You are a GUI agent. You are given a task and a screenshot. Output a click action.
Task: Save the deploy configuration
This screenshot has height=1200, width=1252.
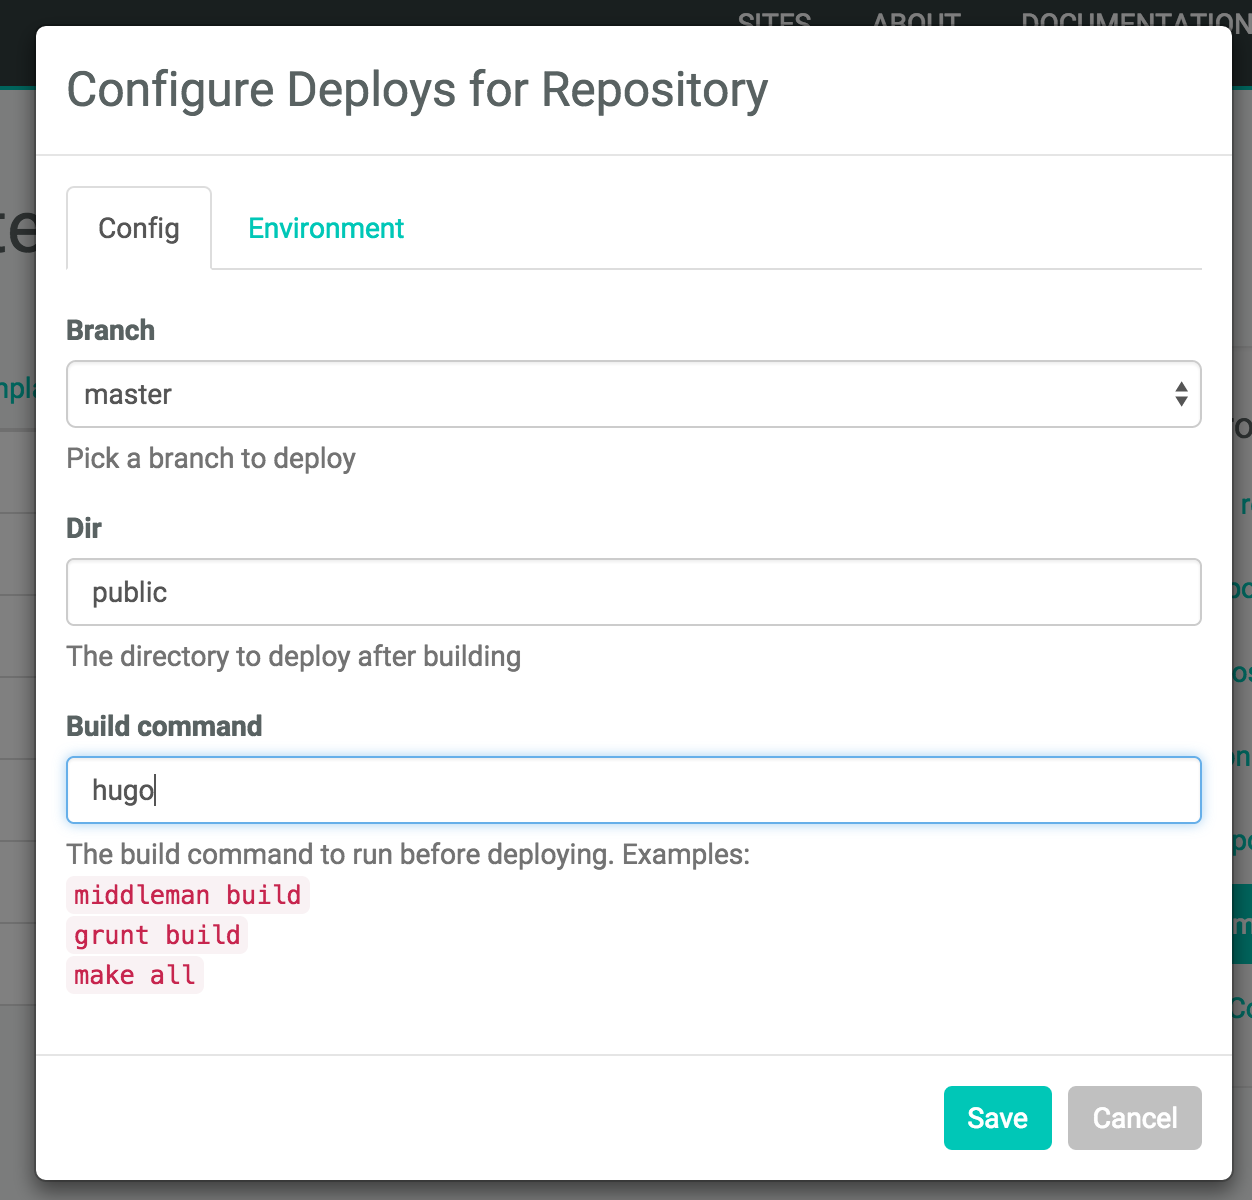pos(997,1118)
